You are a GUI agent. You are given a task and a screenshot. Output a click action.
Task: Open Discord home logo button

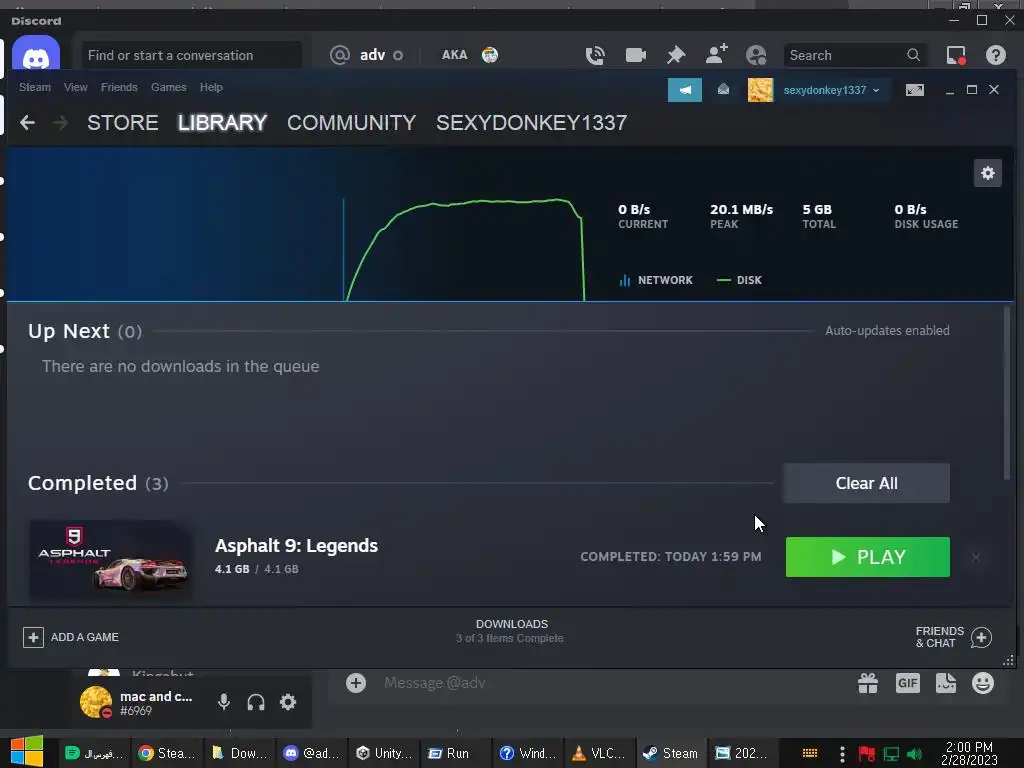point(36,54)
